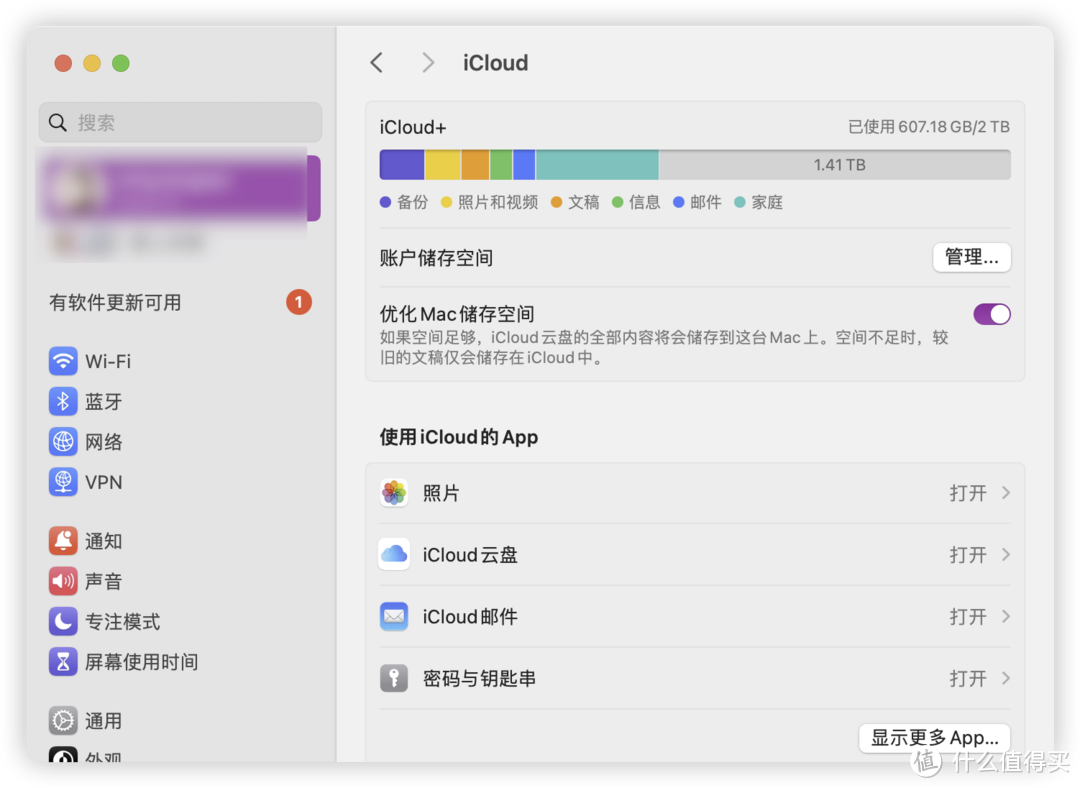This screenshot has height=788, width=1080.
Task: Click the globe icon for 网络 settings
Action: [63, 441]
